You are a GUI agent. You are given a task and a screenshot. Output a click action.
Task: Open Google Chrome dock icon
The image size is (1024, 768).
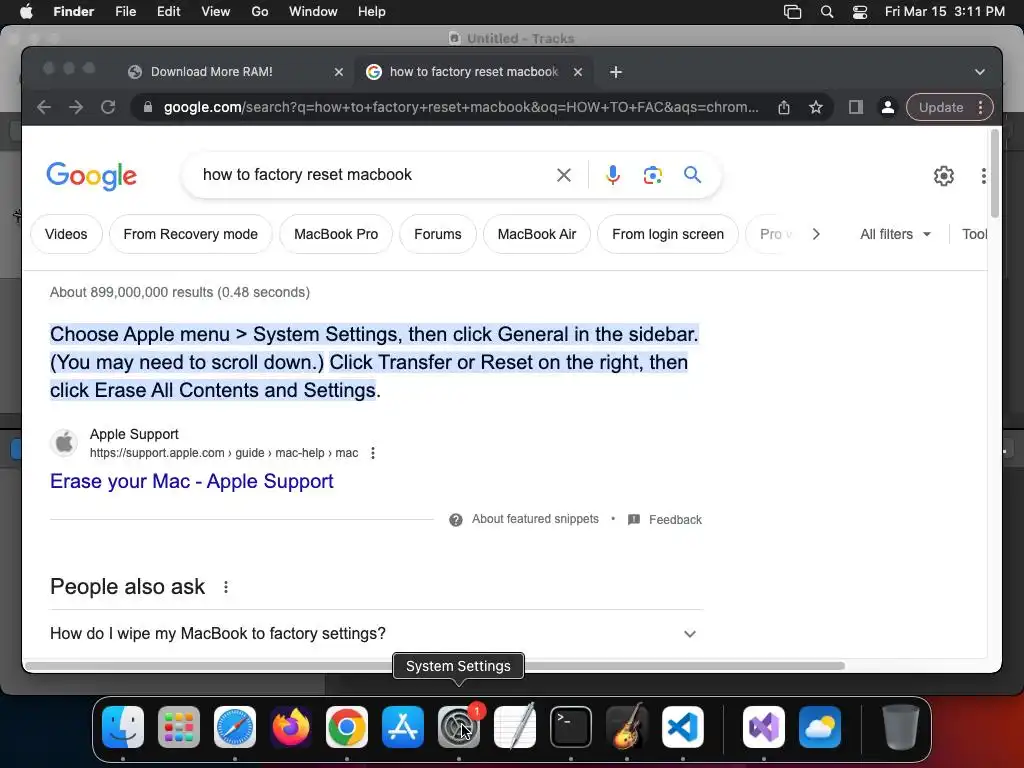tap(347, 727)
